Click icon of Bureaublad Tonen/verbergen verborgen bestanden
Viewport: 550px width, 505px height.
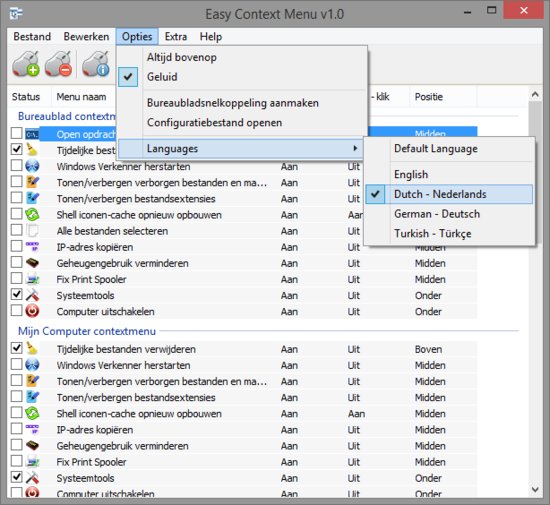32,182
